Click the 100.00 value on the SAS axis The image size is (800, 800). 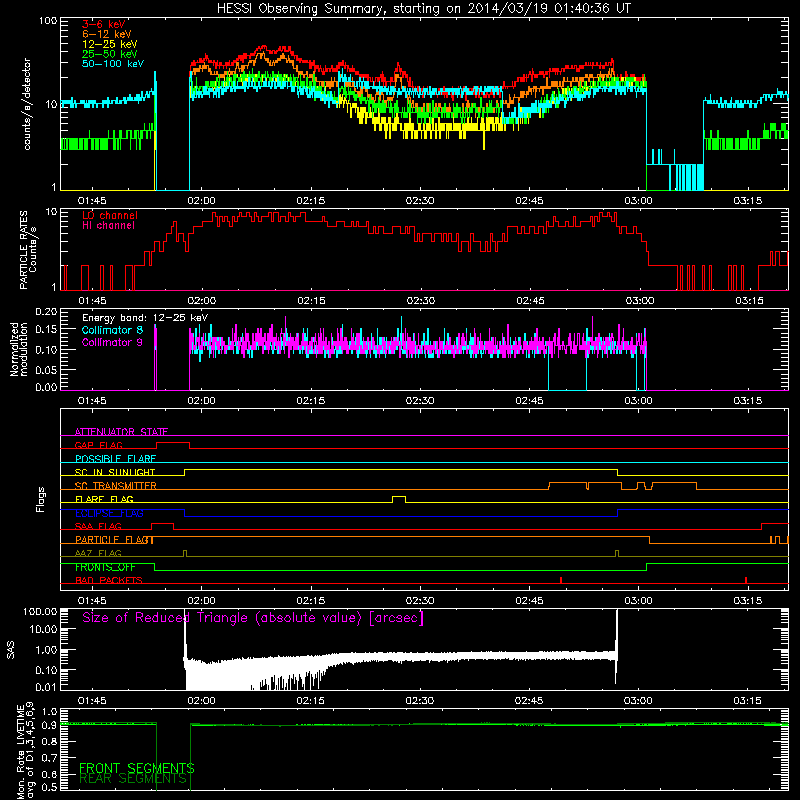click(x=40, y=612)
